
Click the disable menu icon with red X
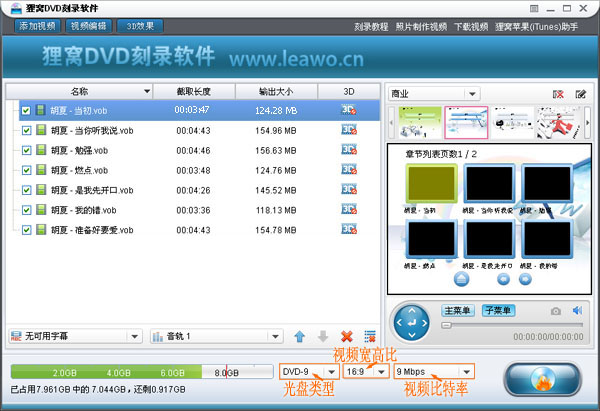coord(558,94)
